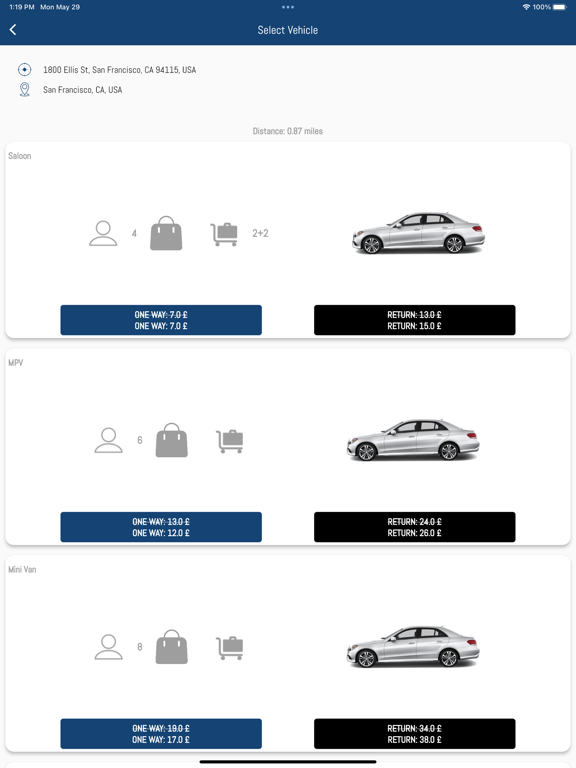Tap the Mini Van passenger count 8
This screenshot has height=768, width=576.
(x=140, y=647)
